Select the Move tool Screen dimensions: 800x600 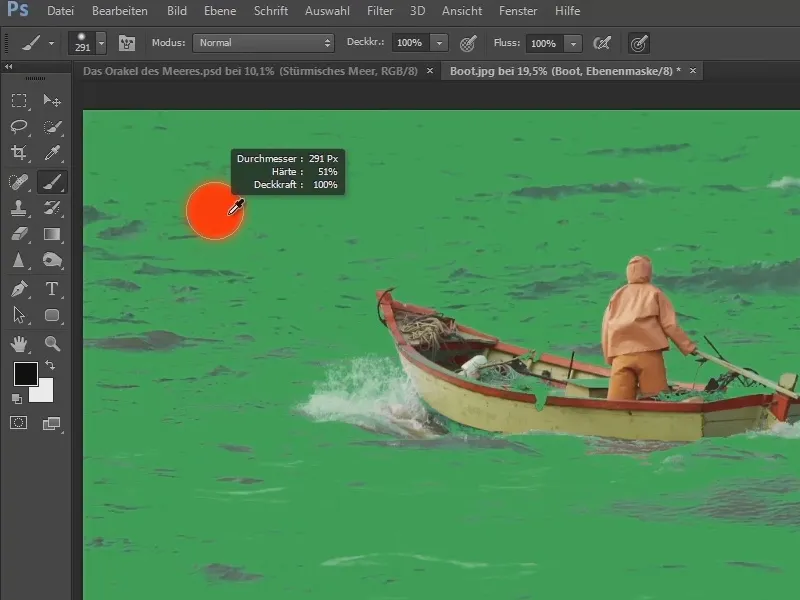click(52, 101)
